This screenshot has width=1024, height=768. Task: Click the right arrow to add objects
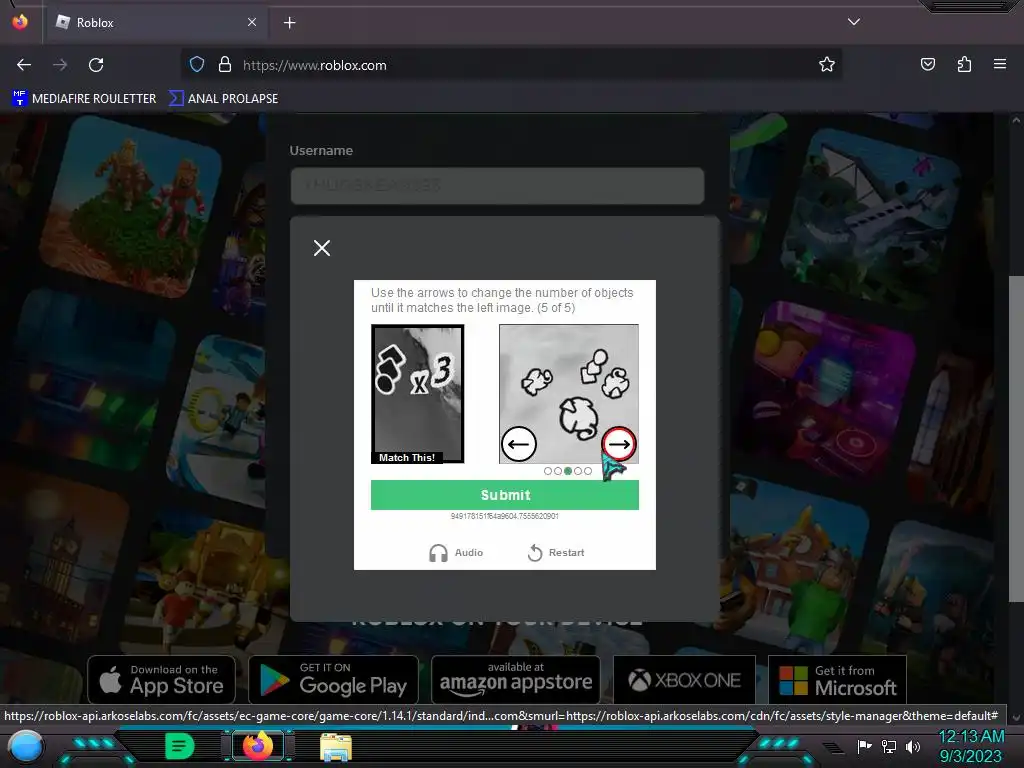coord(618,445)
